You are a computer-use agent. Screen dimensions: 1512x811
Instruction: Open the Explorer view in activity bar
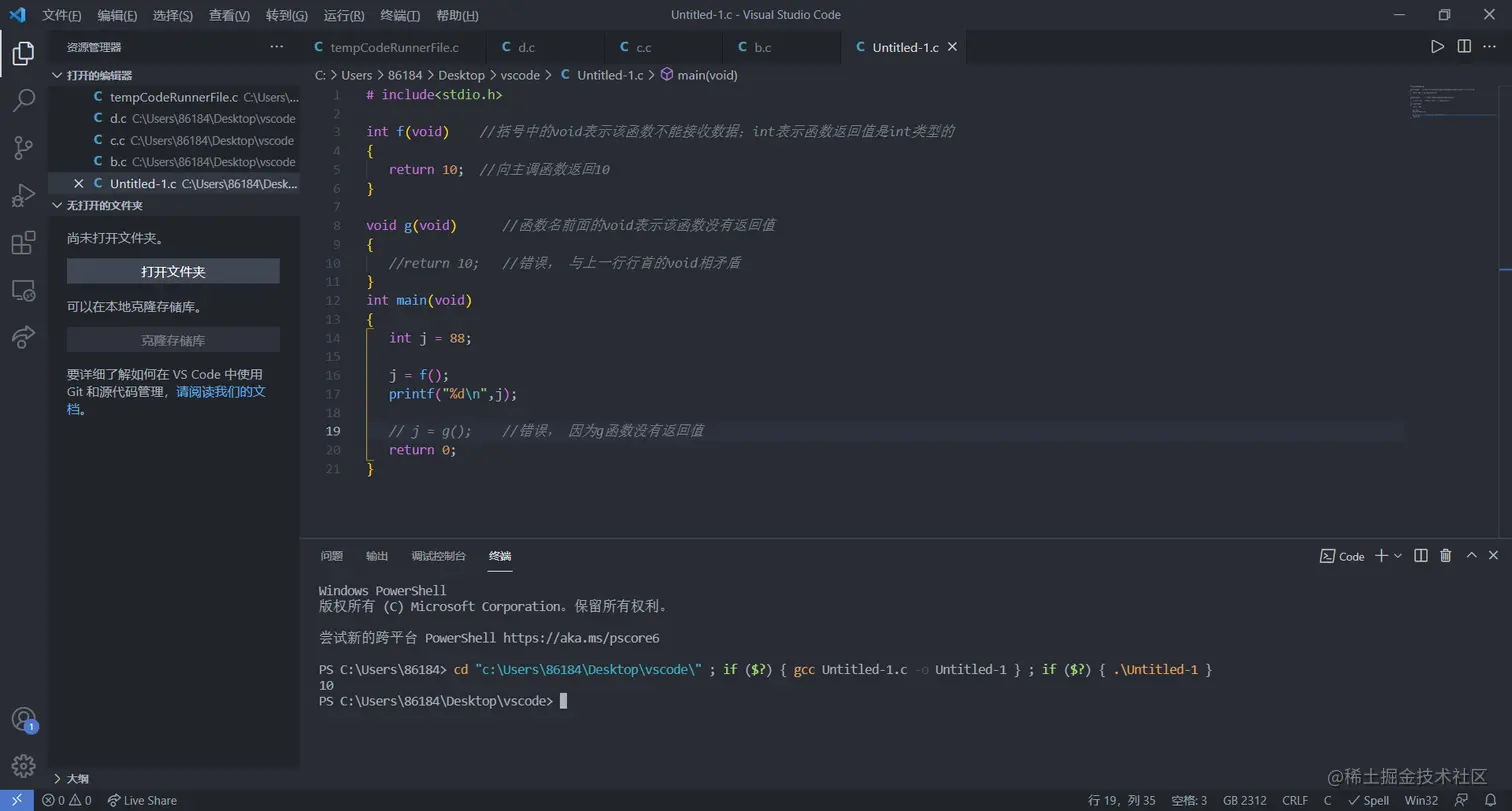23,53
